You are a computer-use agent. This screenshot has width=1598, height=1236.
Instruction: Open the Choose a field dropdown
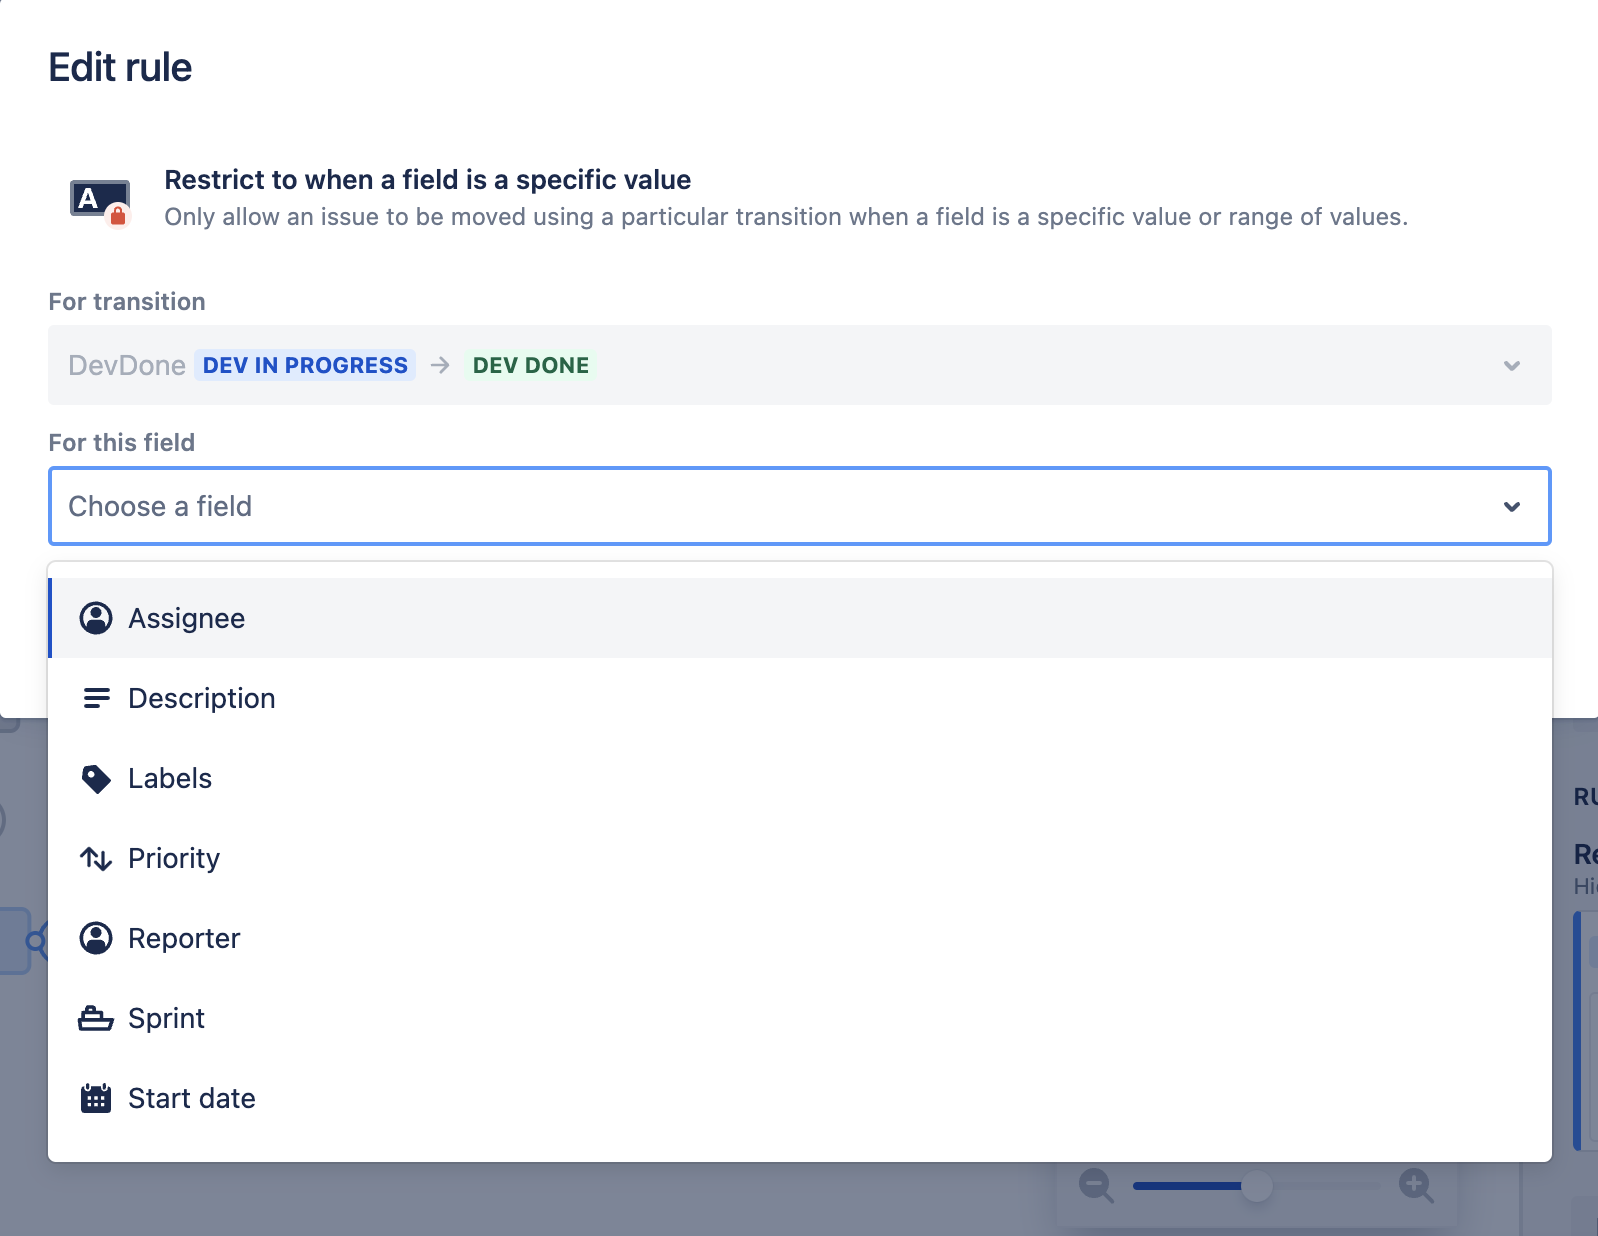(800, 506)
